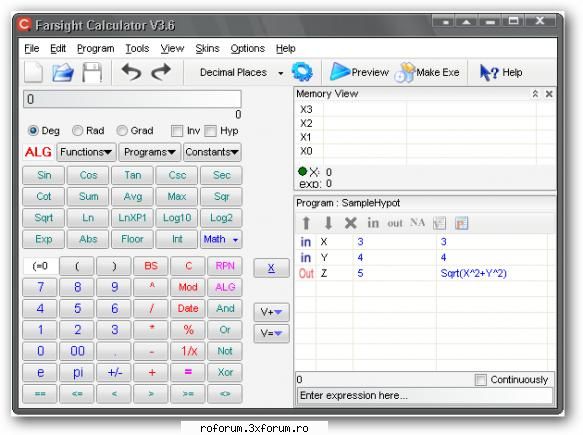Image resolution: width=583 pixels, height=435 pixels.
Task: Click the Sqrt function button
Action: tap(44, 218)
